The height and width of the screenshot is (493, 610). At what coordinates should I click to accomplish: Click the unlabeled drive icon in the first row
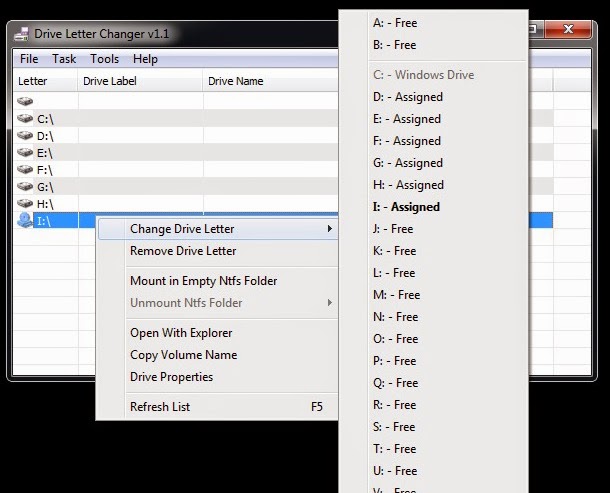25,101
